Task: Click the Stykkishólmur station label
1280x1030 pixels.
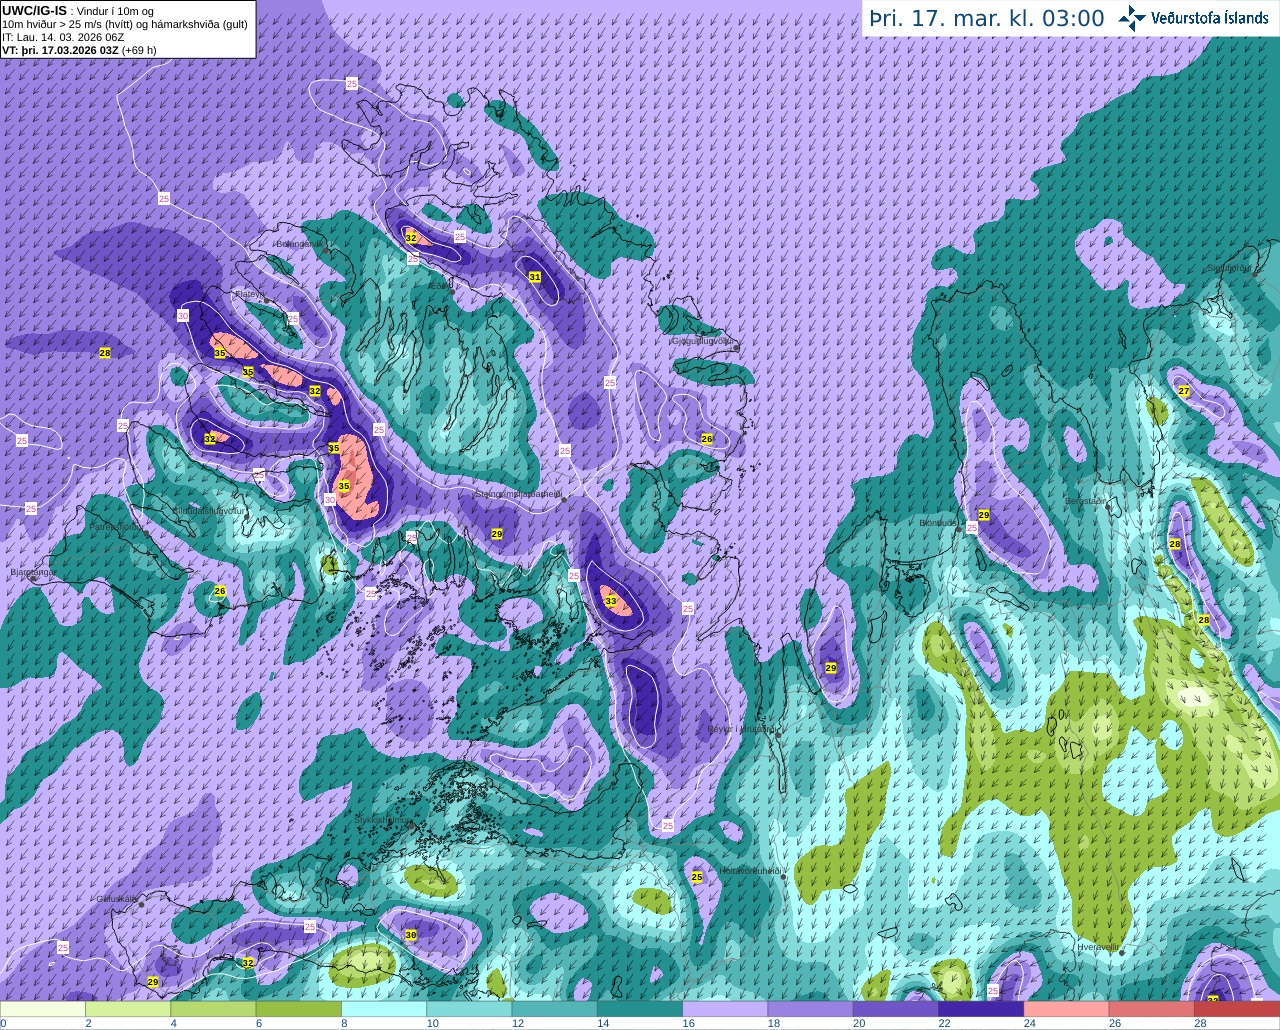Action: click(383, 820)
